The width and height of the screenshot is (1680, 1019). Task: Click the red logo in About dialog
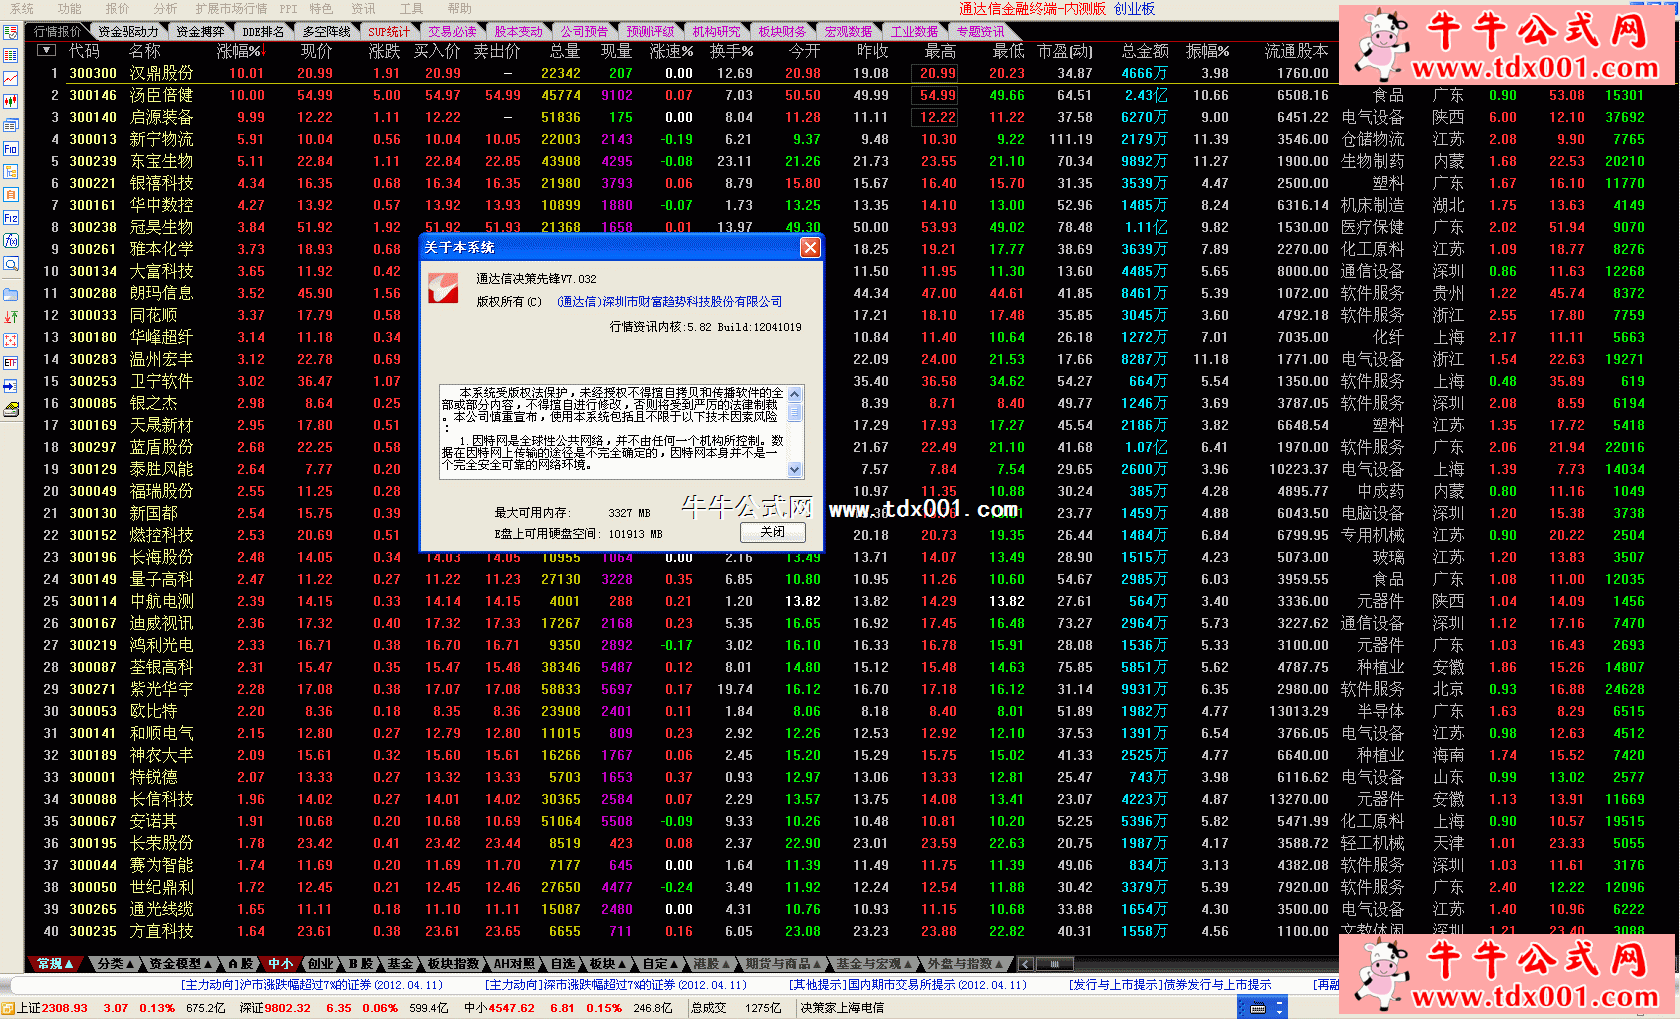coord(443,288)
